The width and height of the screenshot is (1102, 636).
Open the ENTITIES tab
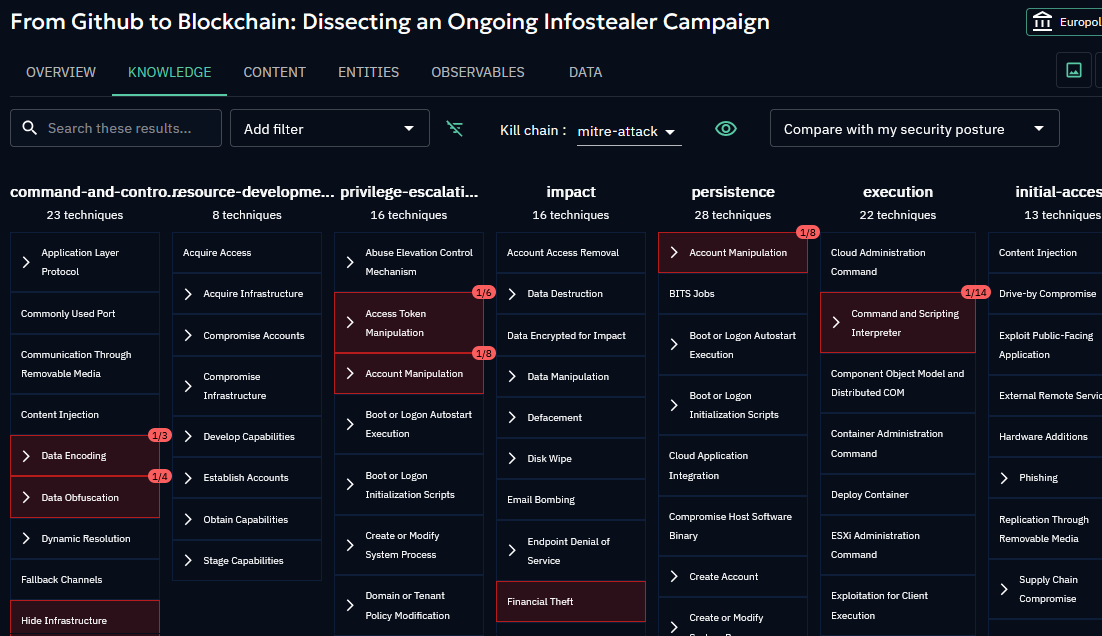368,72
